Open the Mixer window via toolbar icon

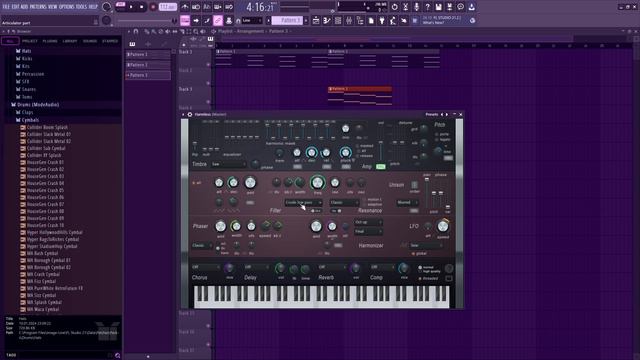349,20
